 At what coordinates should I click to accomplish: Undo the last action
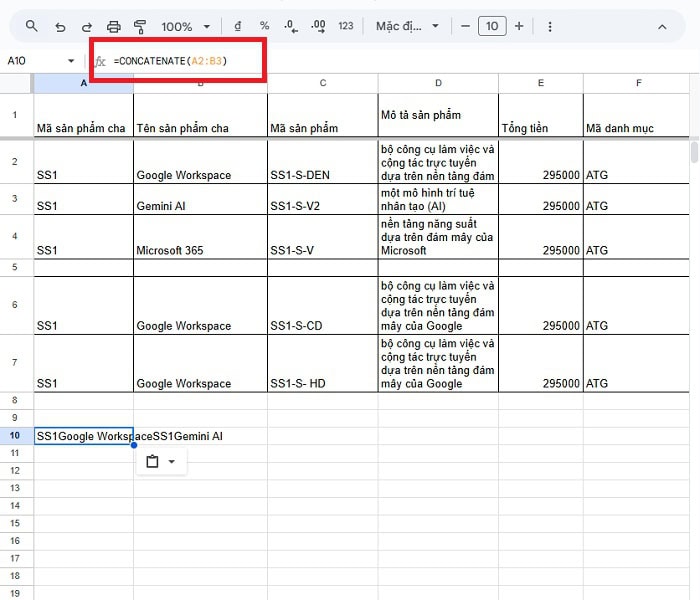[60, 26]
